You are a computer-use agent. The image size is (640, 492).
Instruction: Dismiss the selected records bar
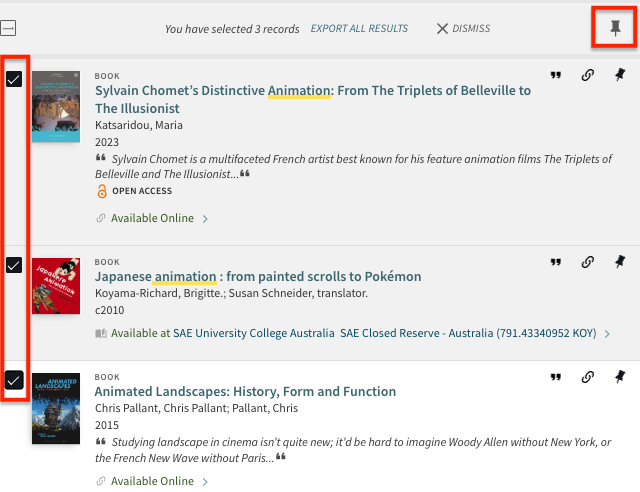pos(463,28)
